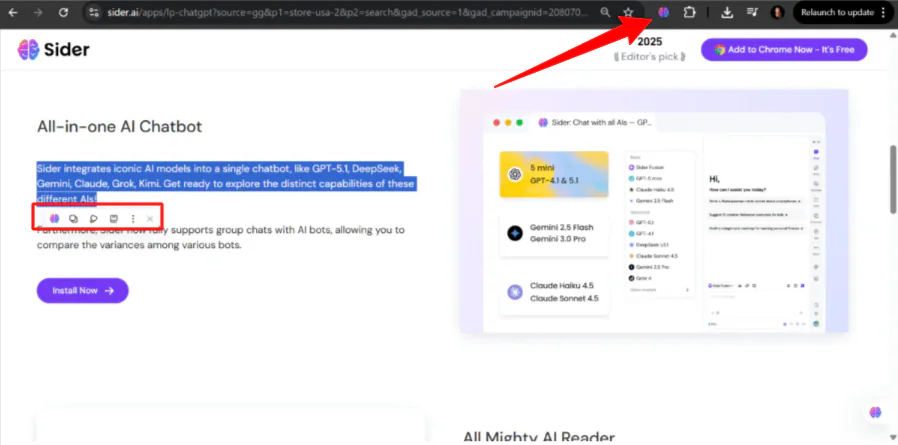Click the vertical page scrollbar thumb
This screenshot has width=898, height=445.
point(892,179)
